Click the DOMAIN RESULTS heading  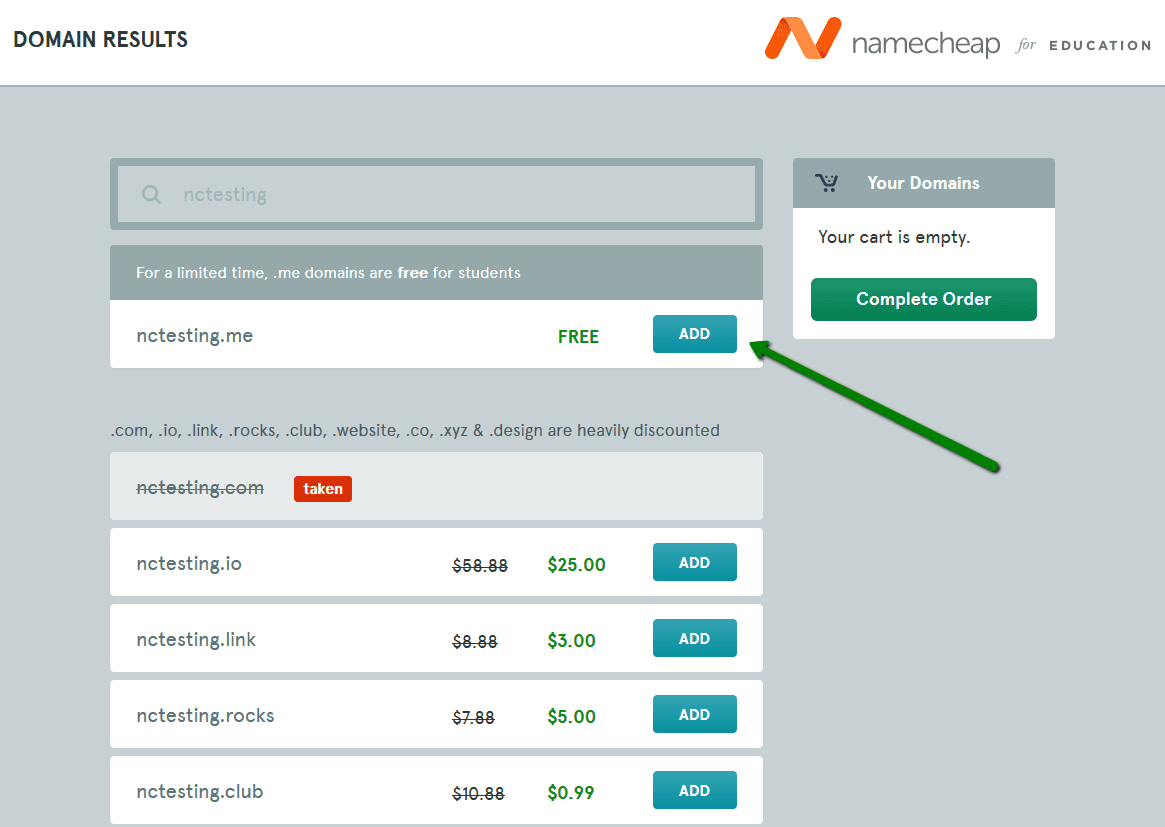pyautogui.click(x=100, y=39)
